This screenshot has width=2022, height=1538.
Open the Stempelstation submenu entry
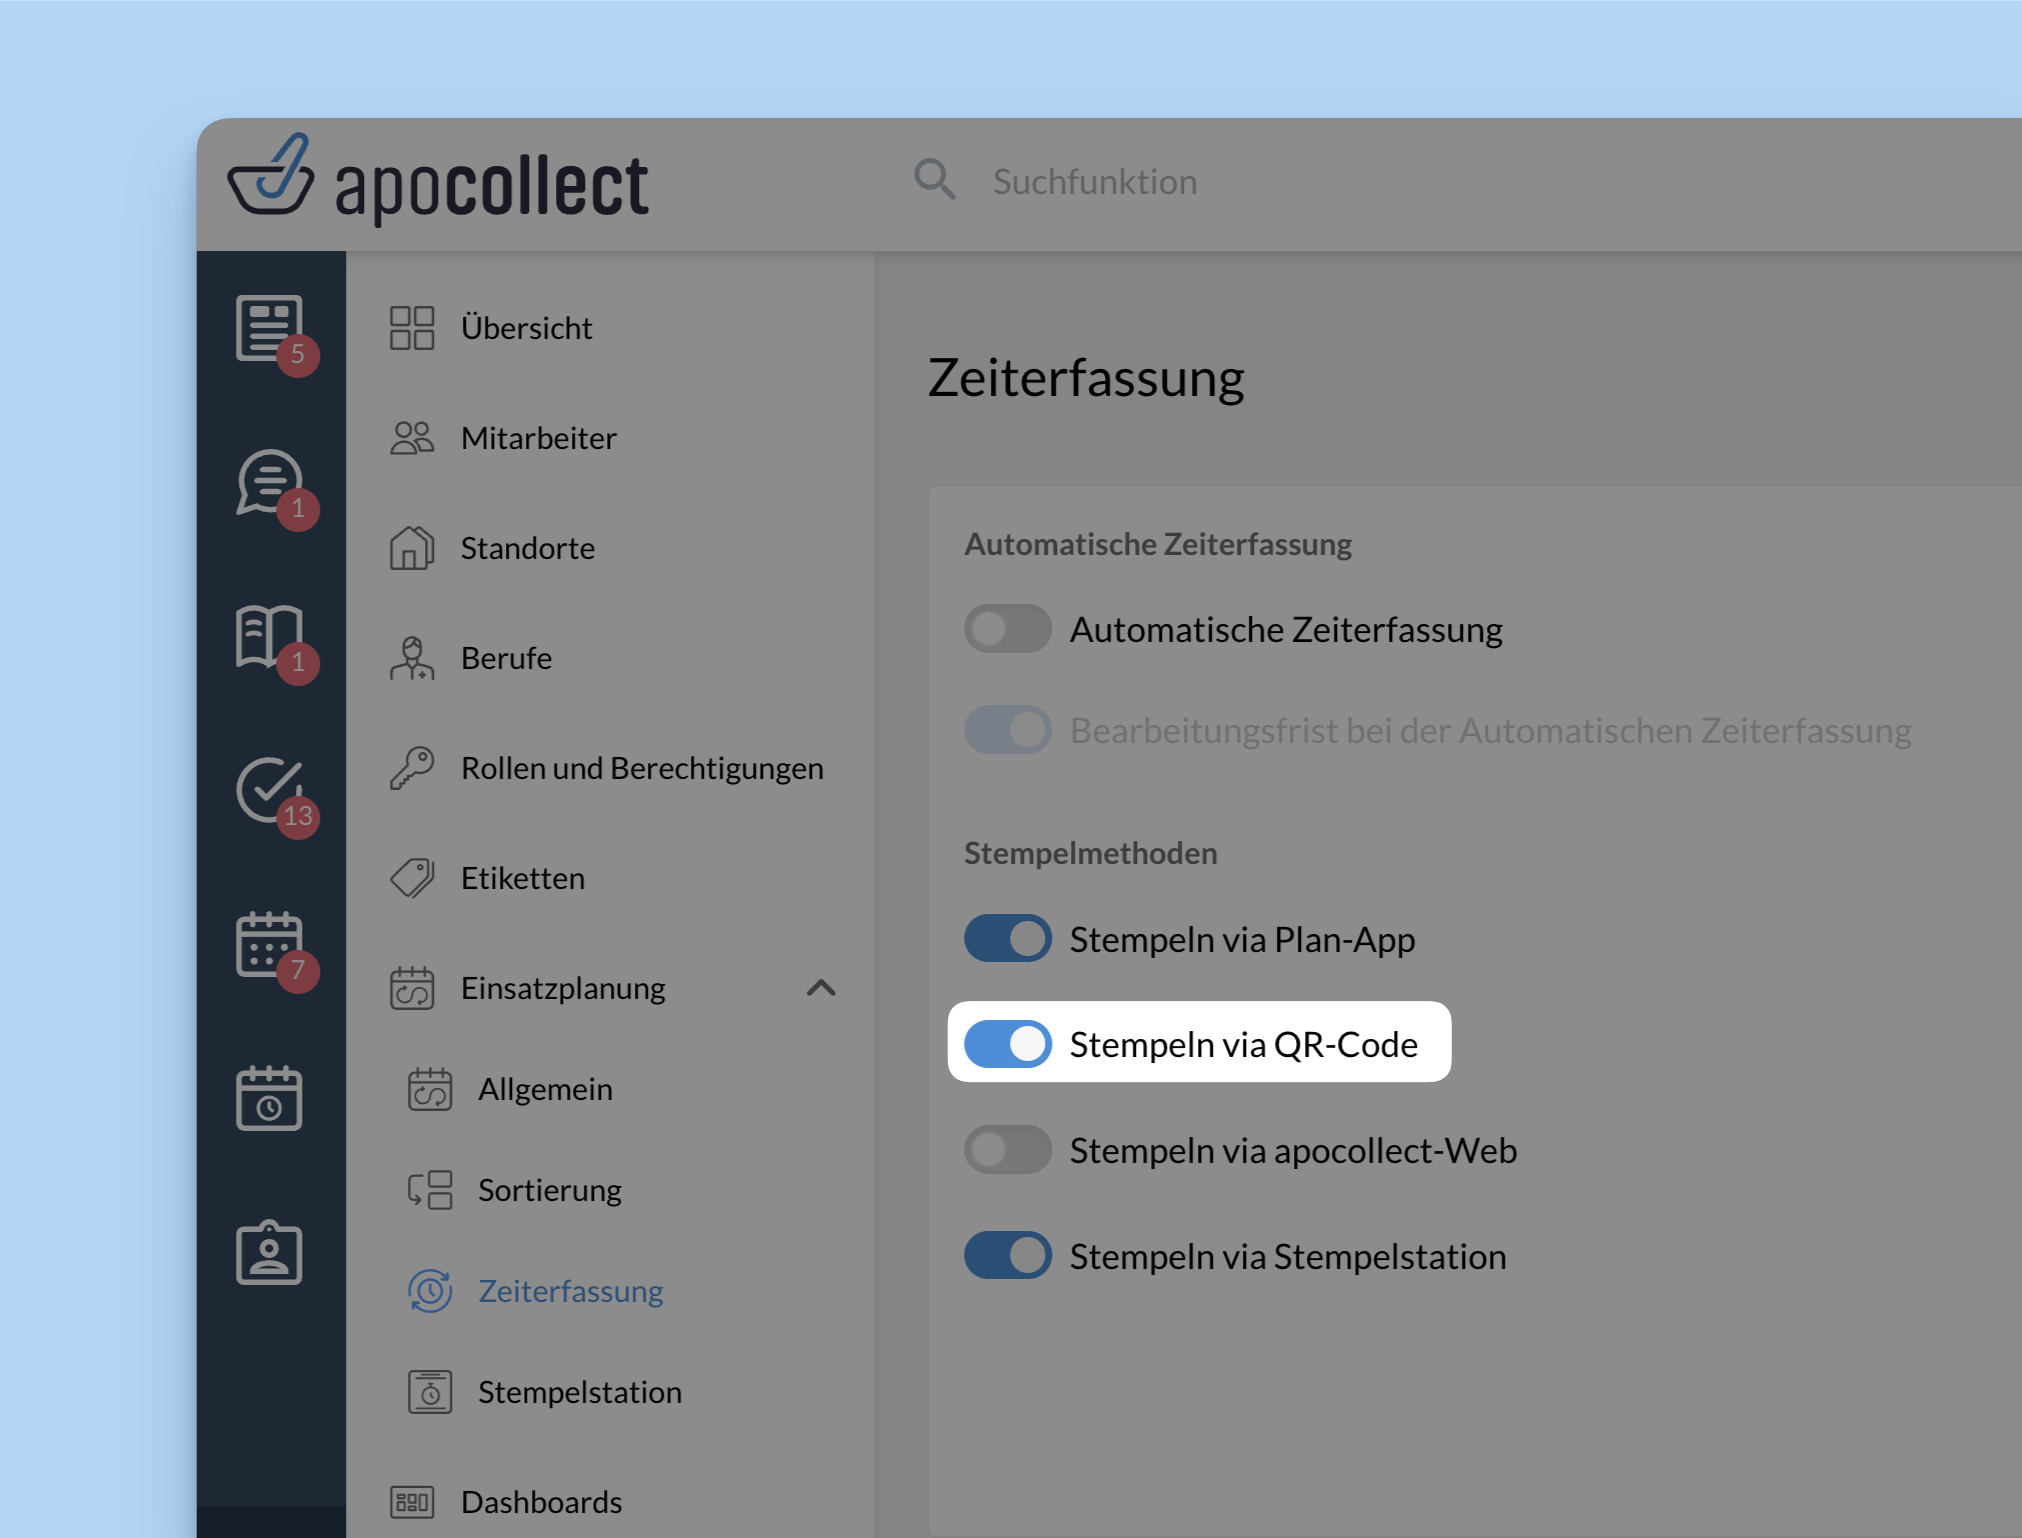[579, 1392]
